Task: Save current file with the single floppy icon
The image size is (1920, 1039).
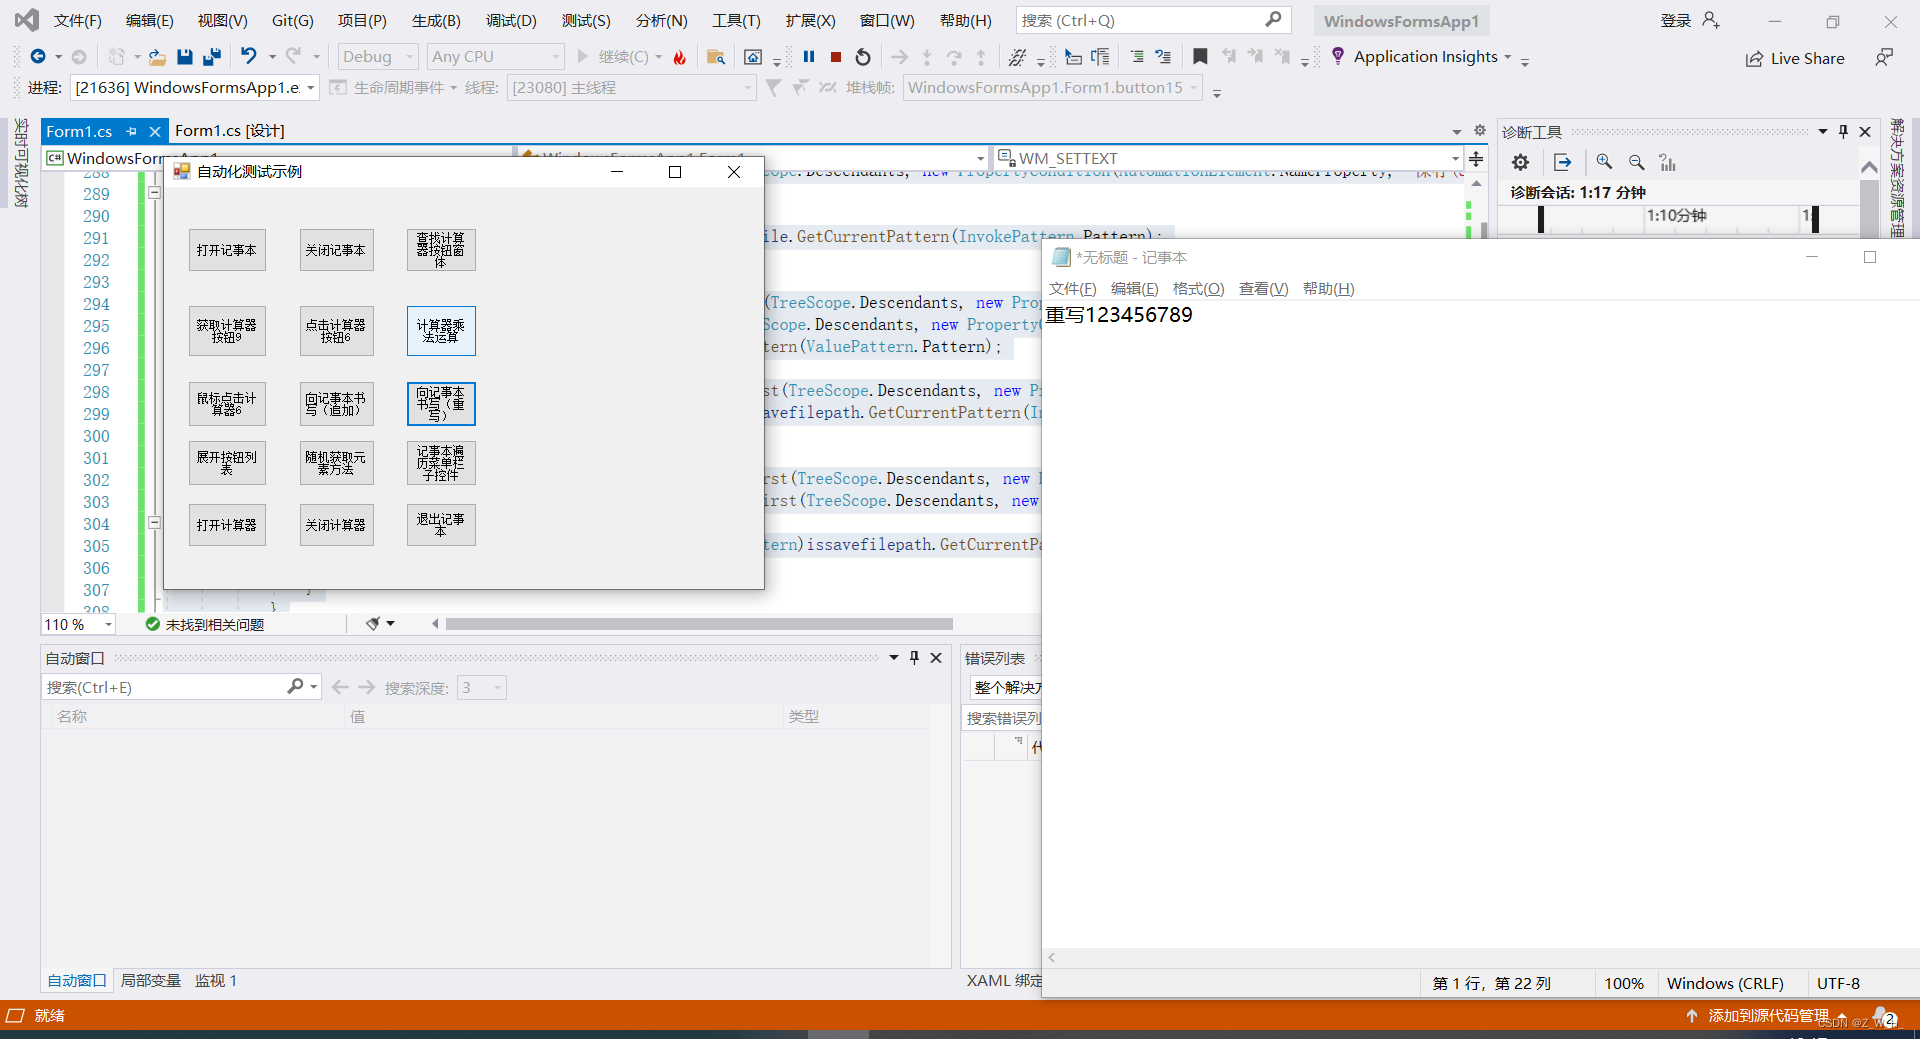Action: [184, 57]
